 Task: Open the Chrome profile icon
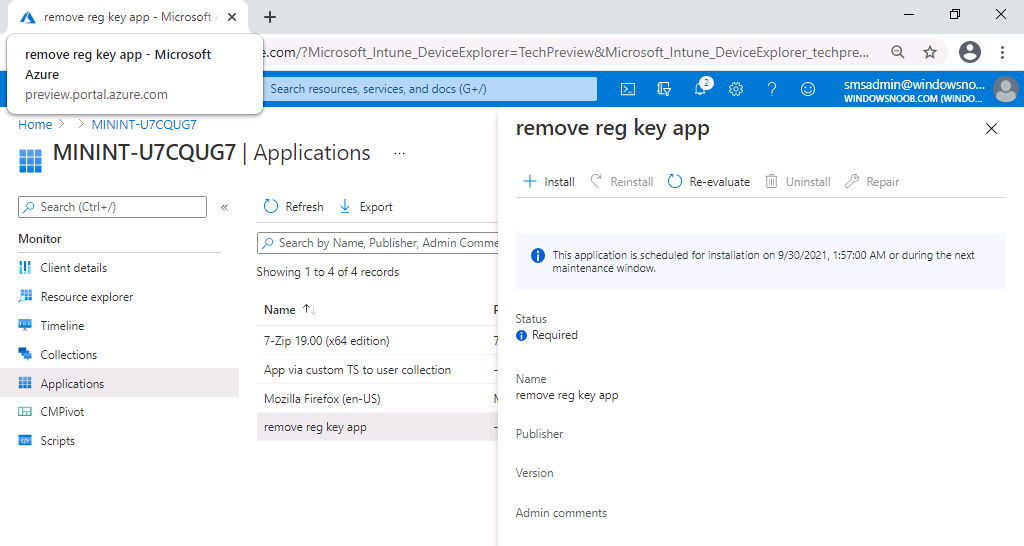coord(970,52)
